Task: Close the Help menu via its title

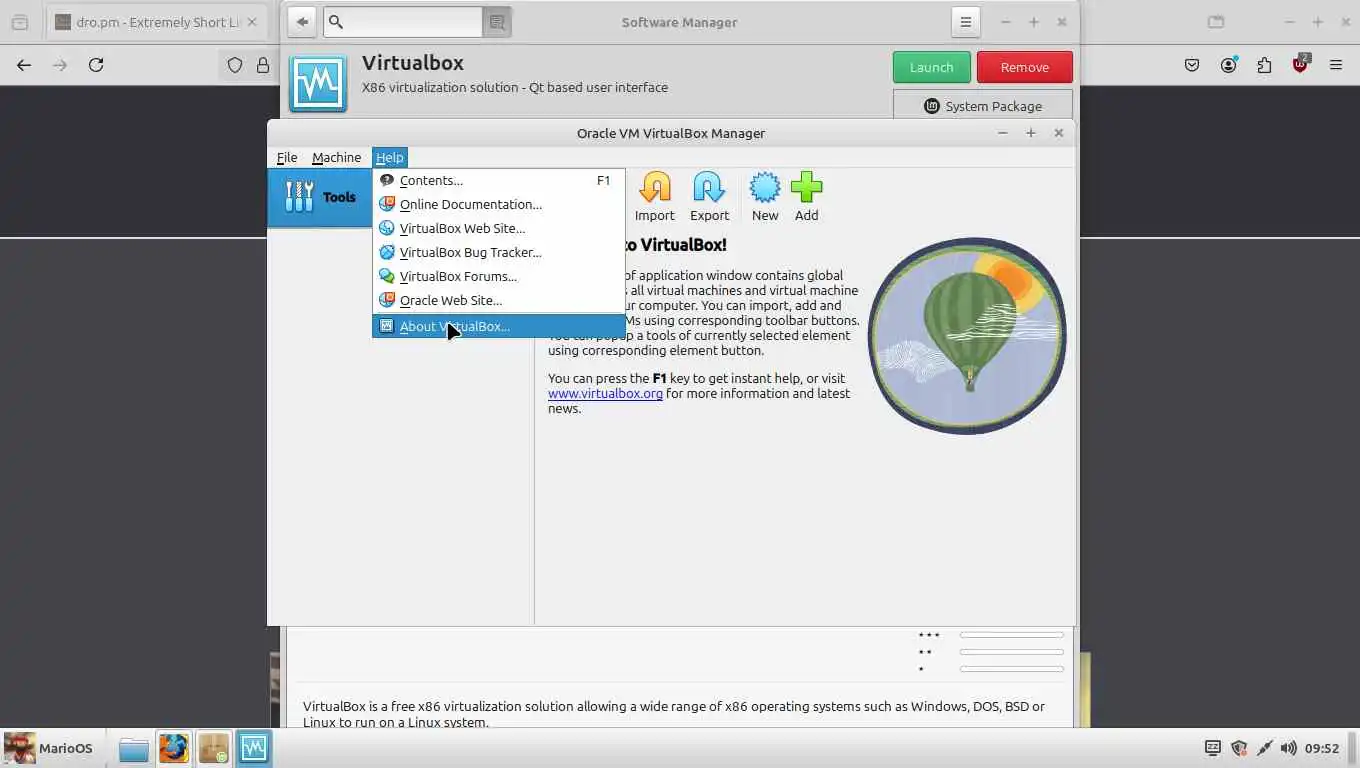Action: (x=389, y=157)
